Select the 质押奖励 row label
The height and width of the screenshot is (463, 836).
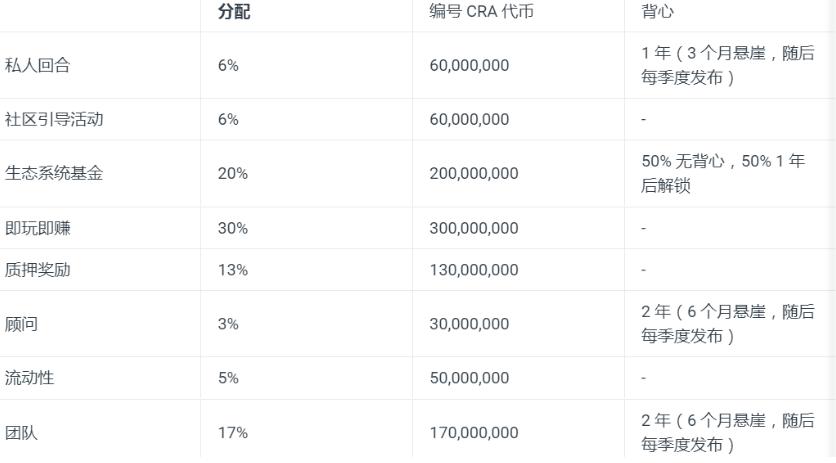coord(37,269)
